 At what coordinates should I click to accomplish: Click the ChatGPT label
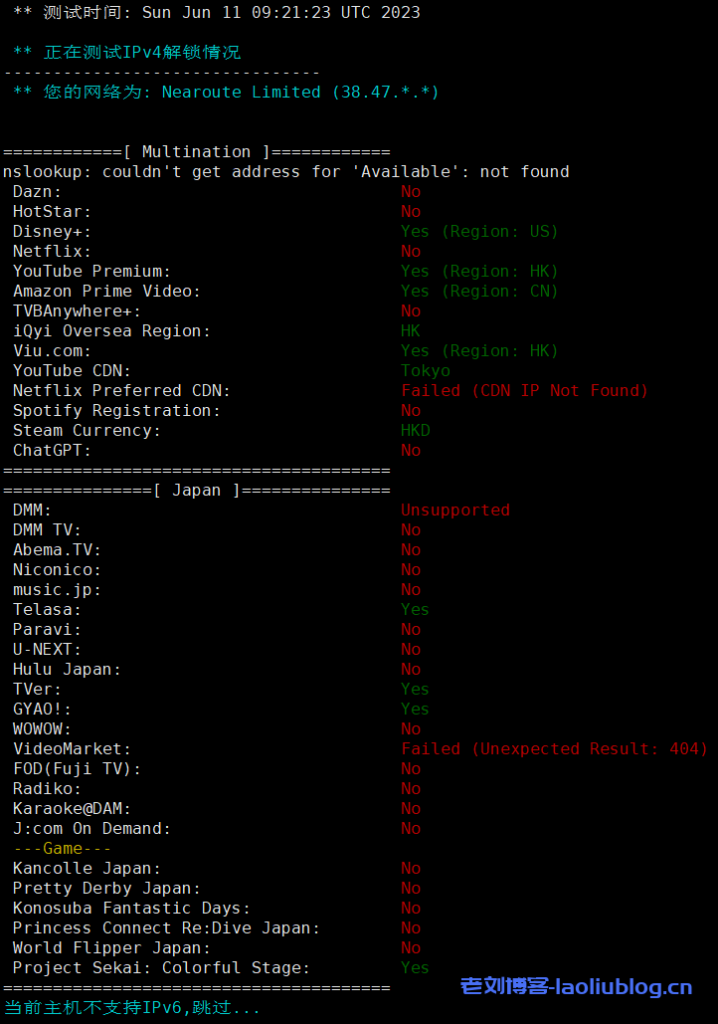coord(52,450)
